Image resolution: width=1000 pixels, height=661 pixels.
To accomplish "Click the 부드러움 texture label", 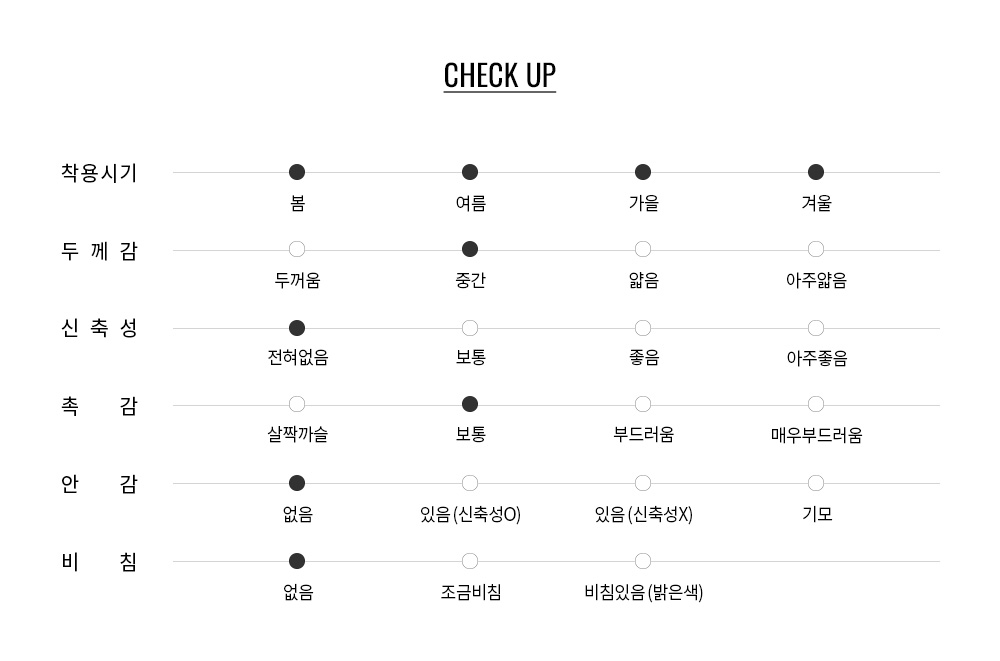I will pyautogui.click(x=643, y=435).
